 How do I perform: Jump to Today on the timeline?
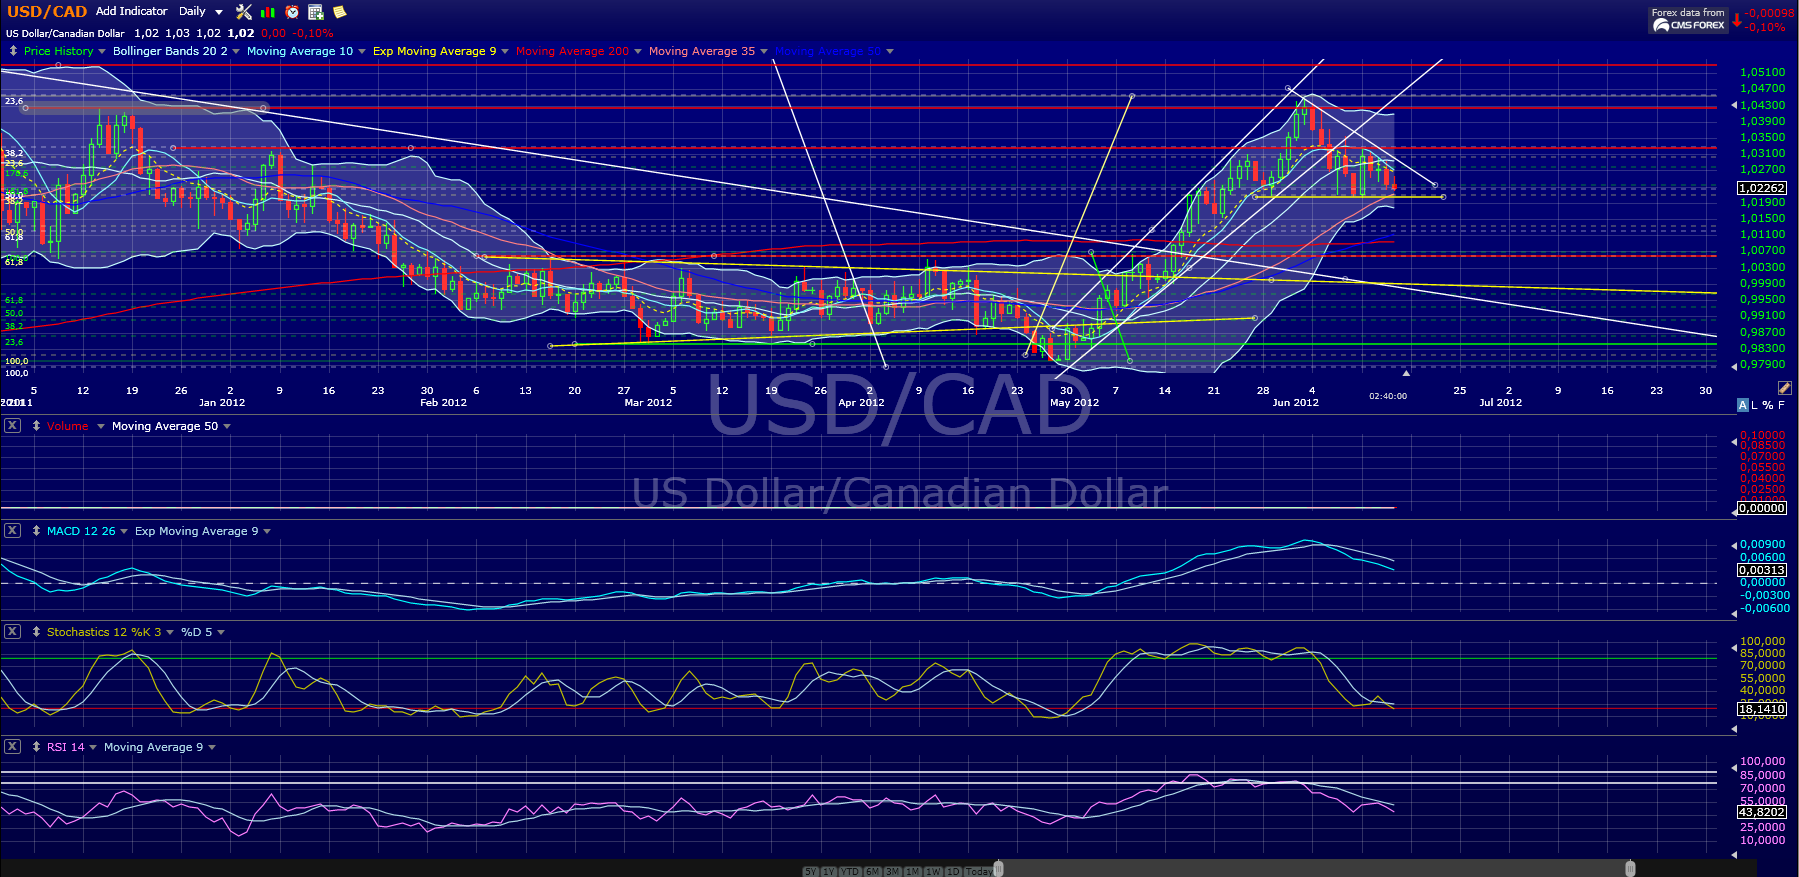click(979, 871)
